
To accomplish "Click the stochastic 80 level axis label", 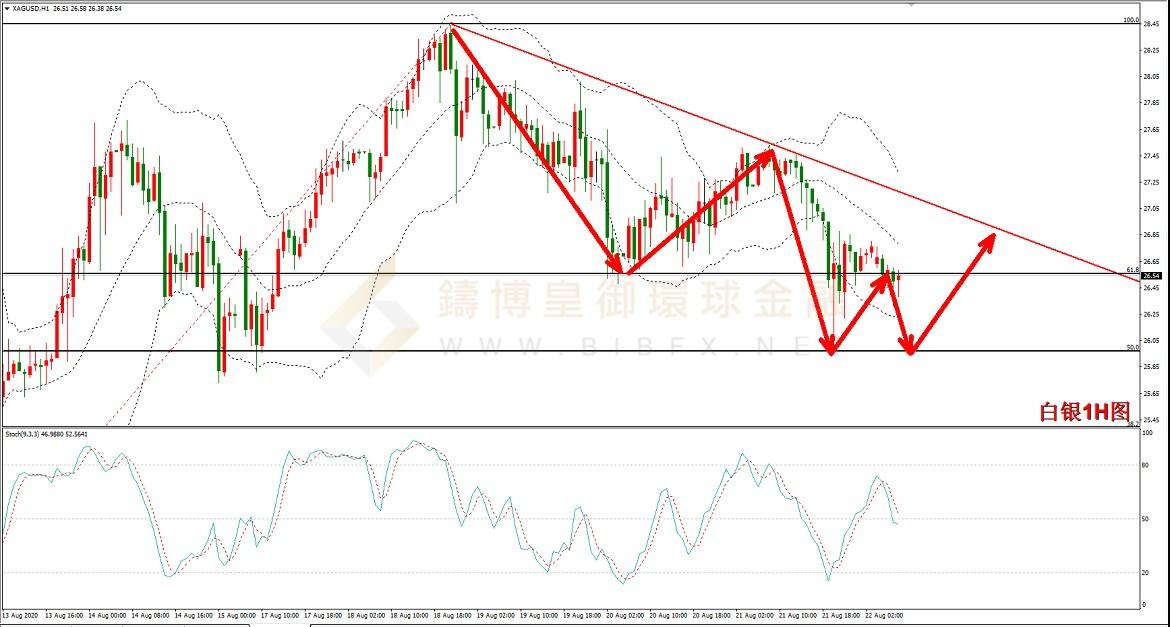I will point(1146,465).
